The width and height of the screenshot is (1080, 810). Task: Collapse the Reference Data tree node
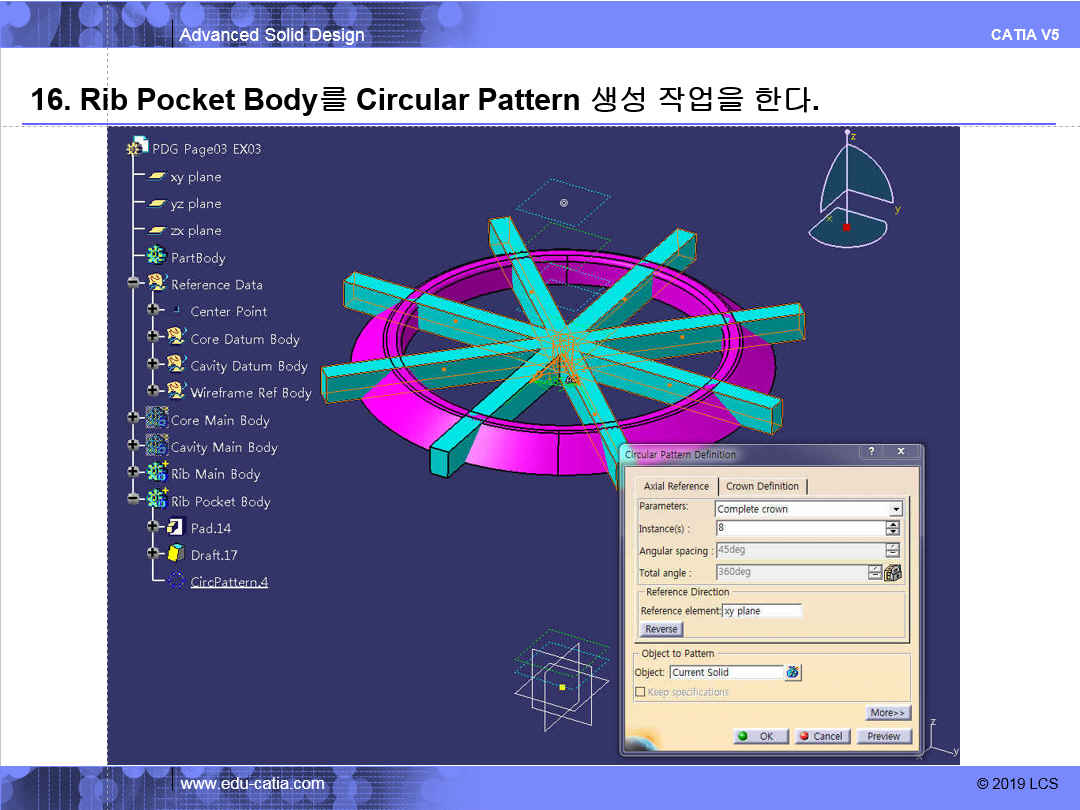point(133,284)
